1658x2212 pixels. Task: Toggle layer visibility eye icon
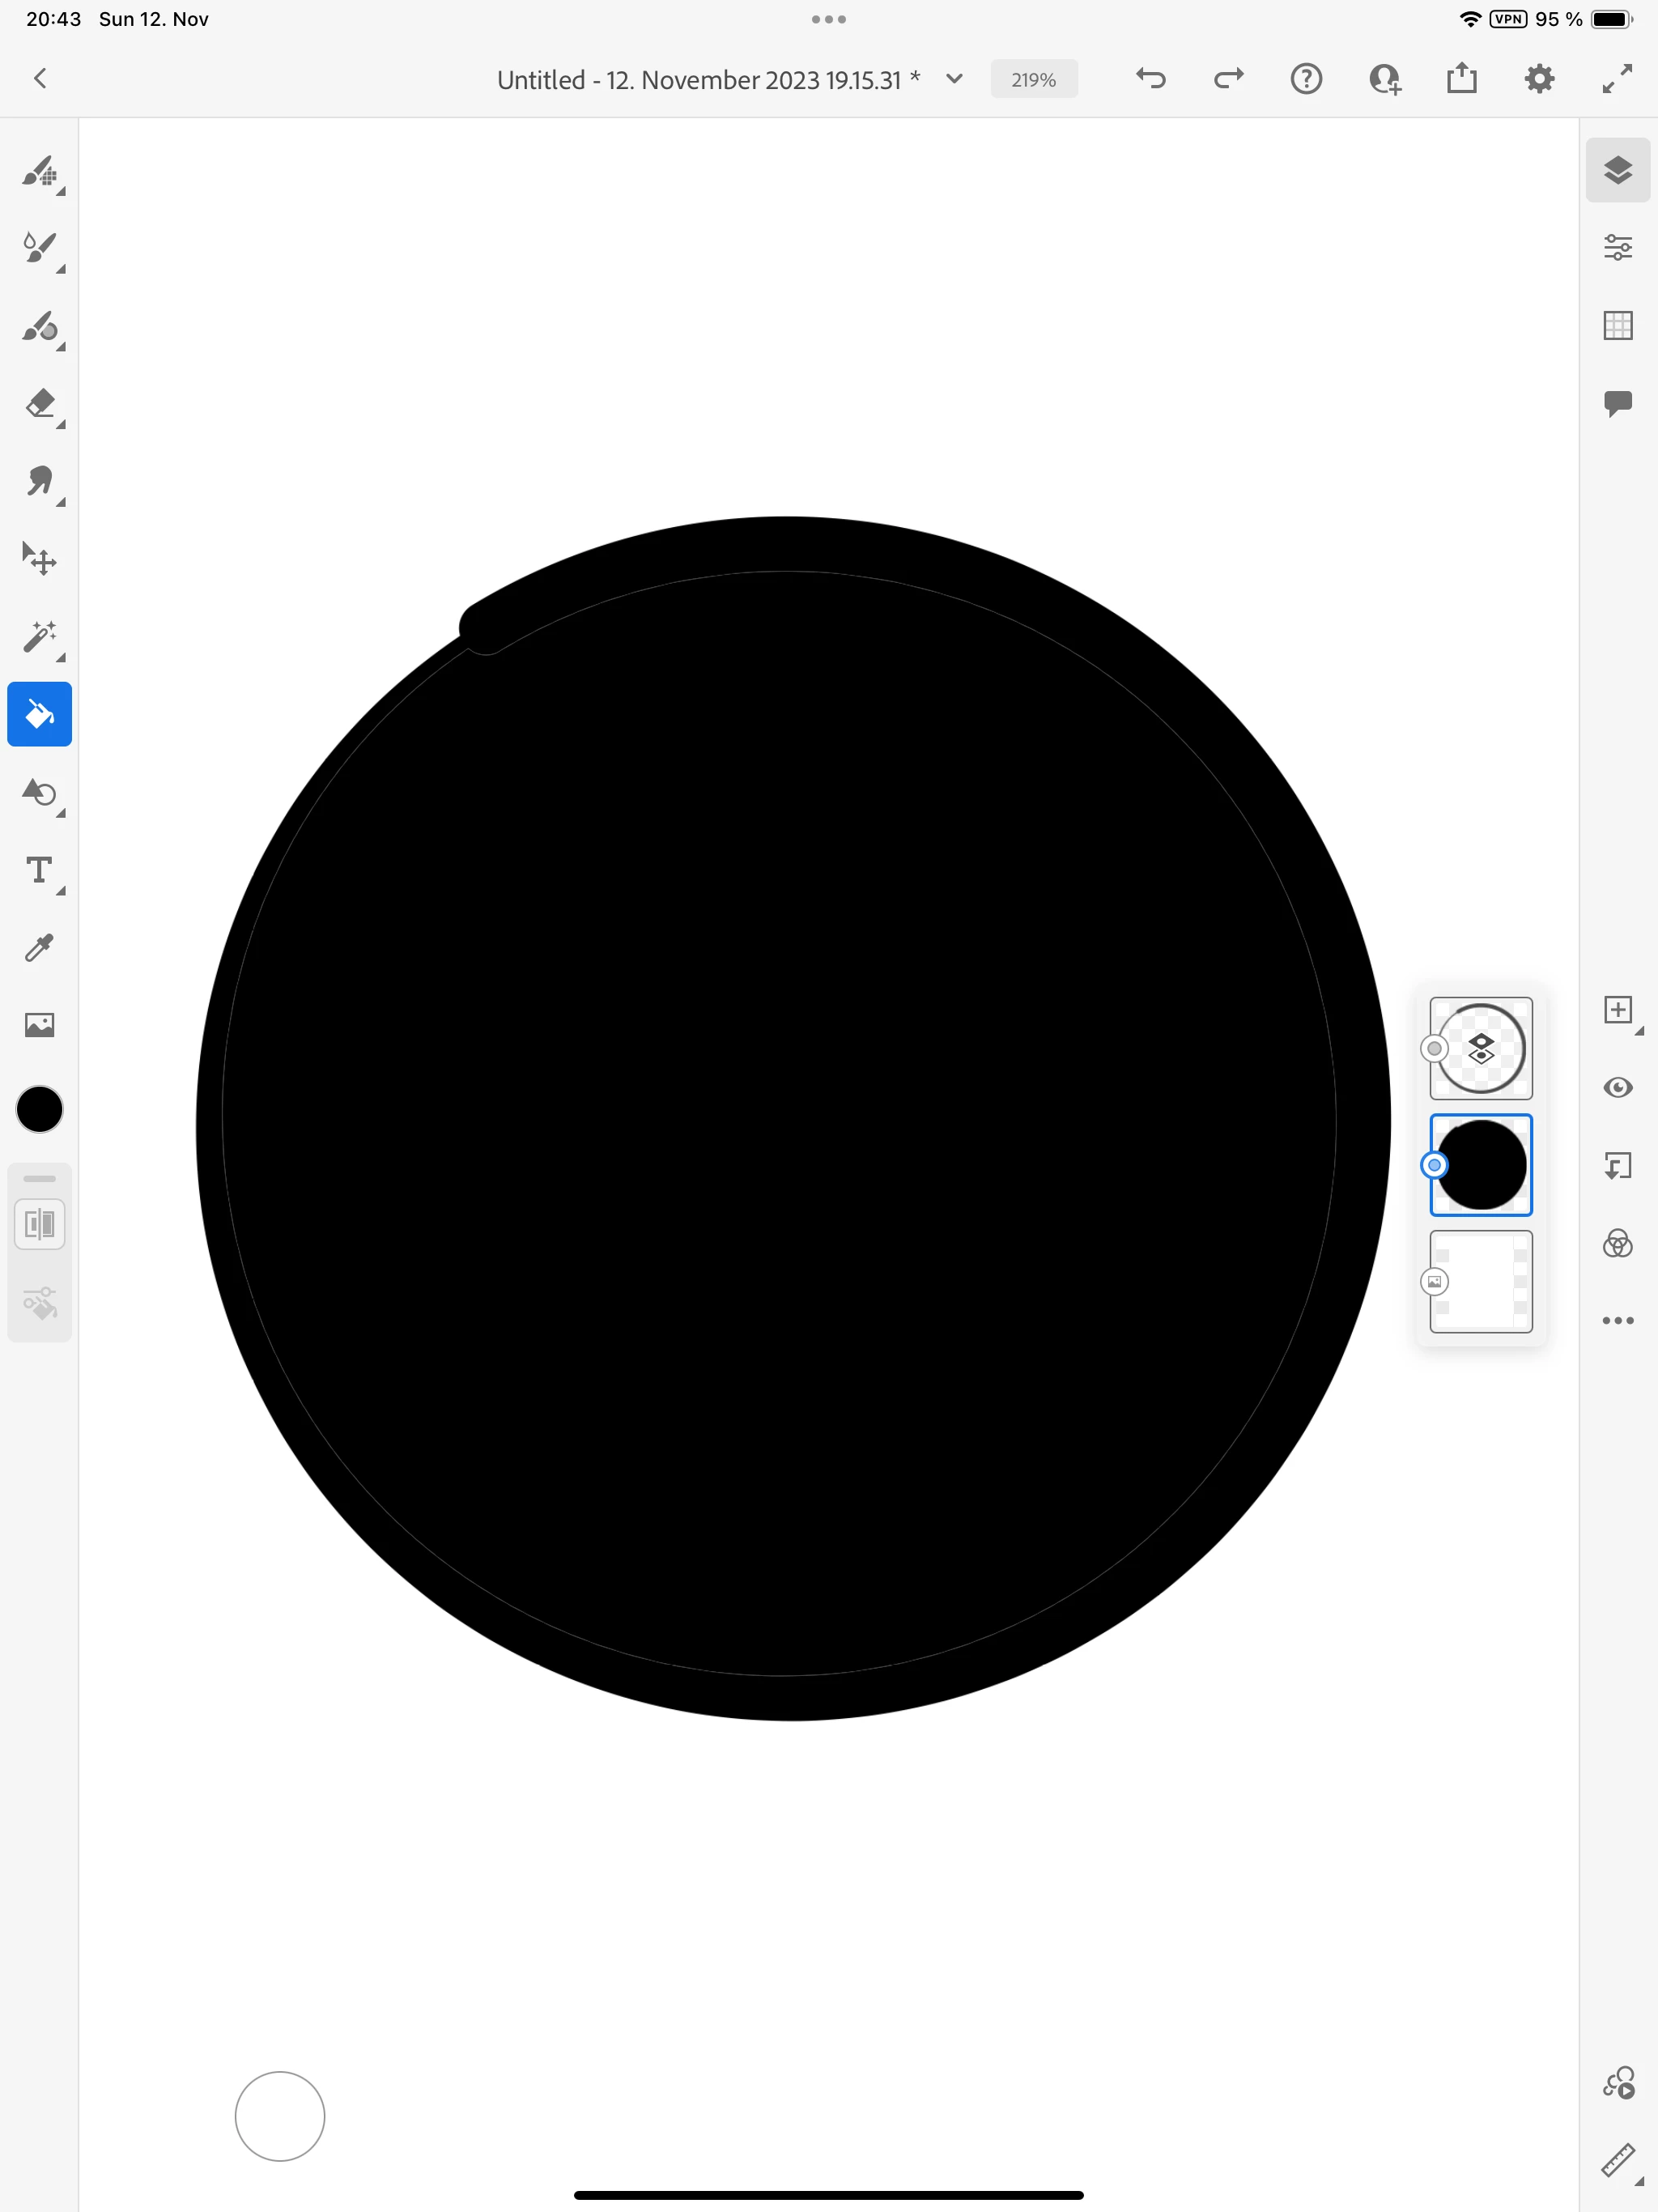[x=1617, y=1087]
